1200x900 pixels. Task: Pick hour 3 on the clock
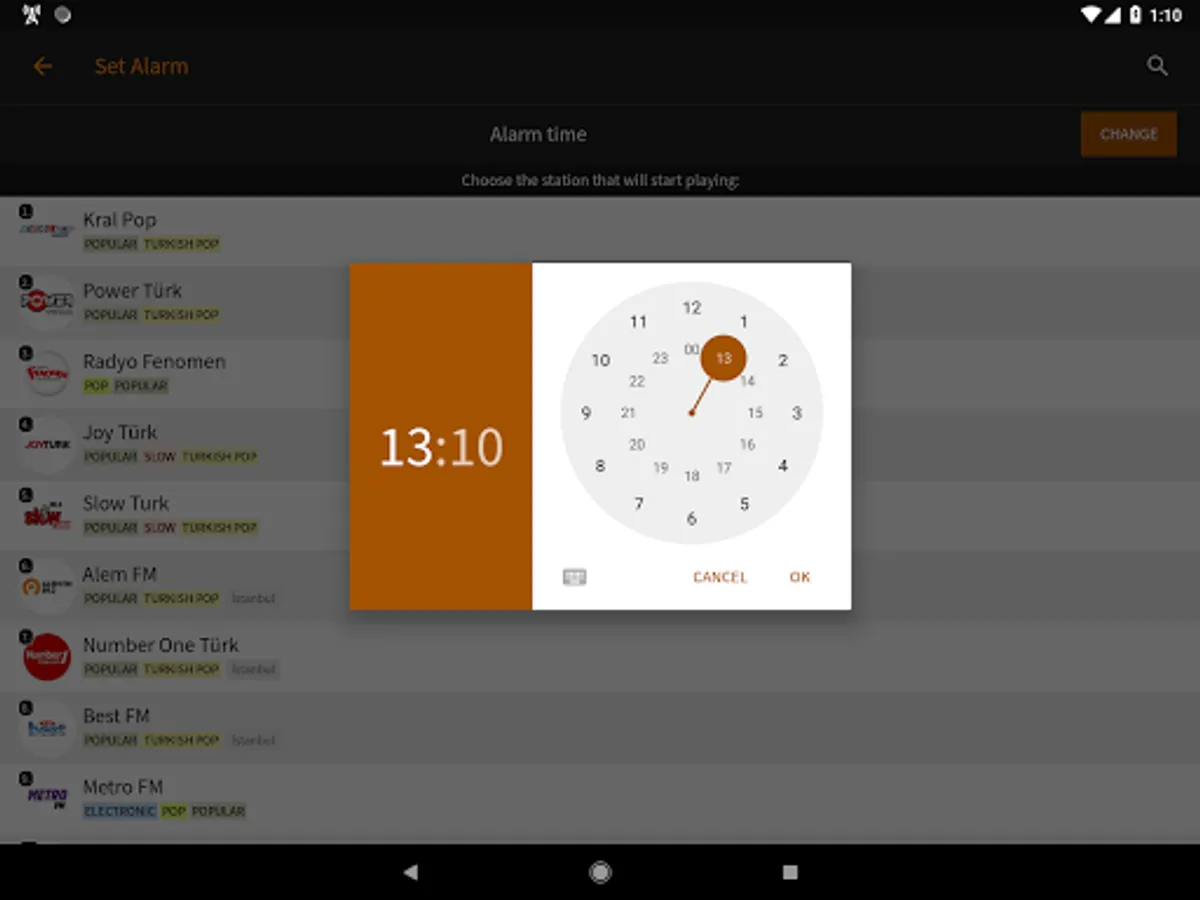[797, 413]
